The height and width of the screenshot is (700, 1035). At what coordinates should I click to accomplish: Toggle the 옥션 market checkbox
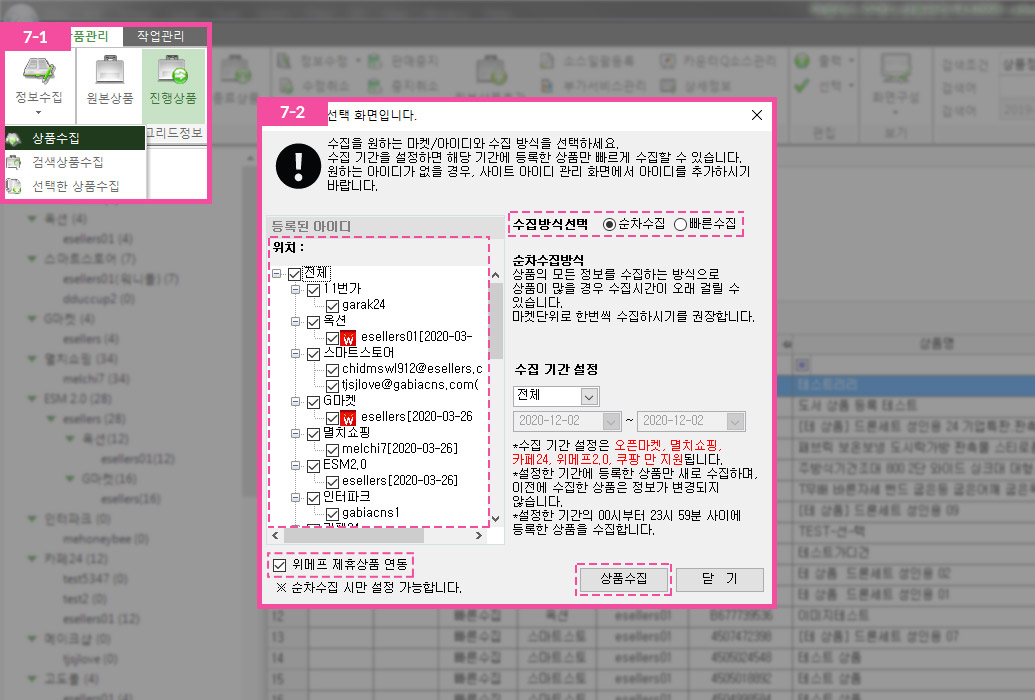pyautogui.click(x=314, y=322)
